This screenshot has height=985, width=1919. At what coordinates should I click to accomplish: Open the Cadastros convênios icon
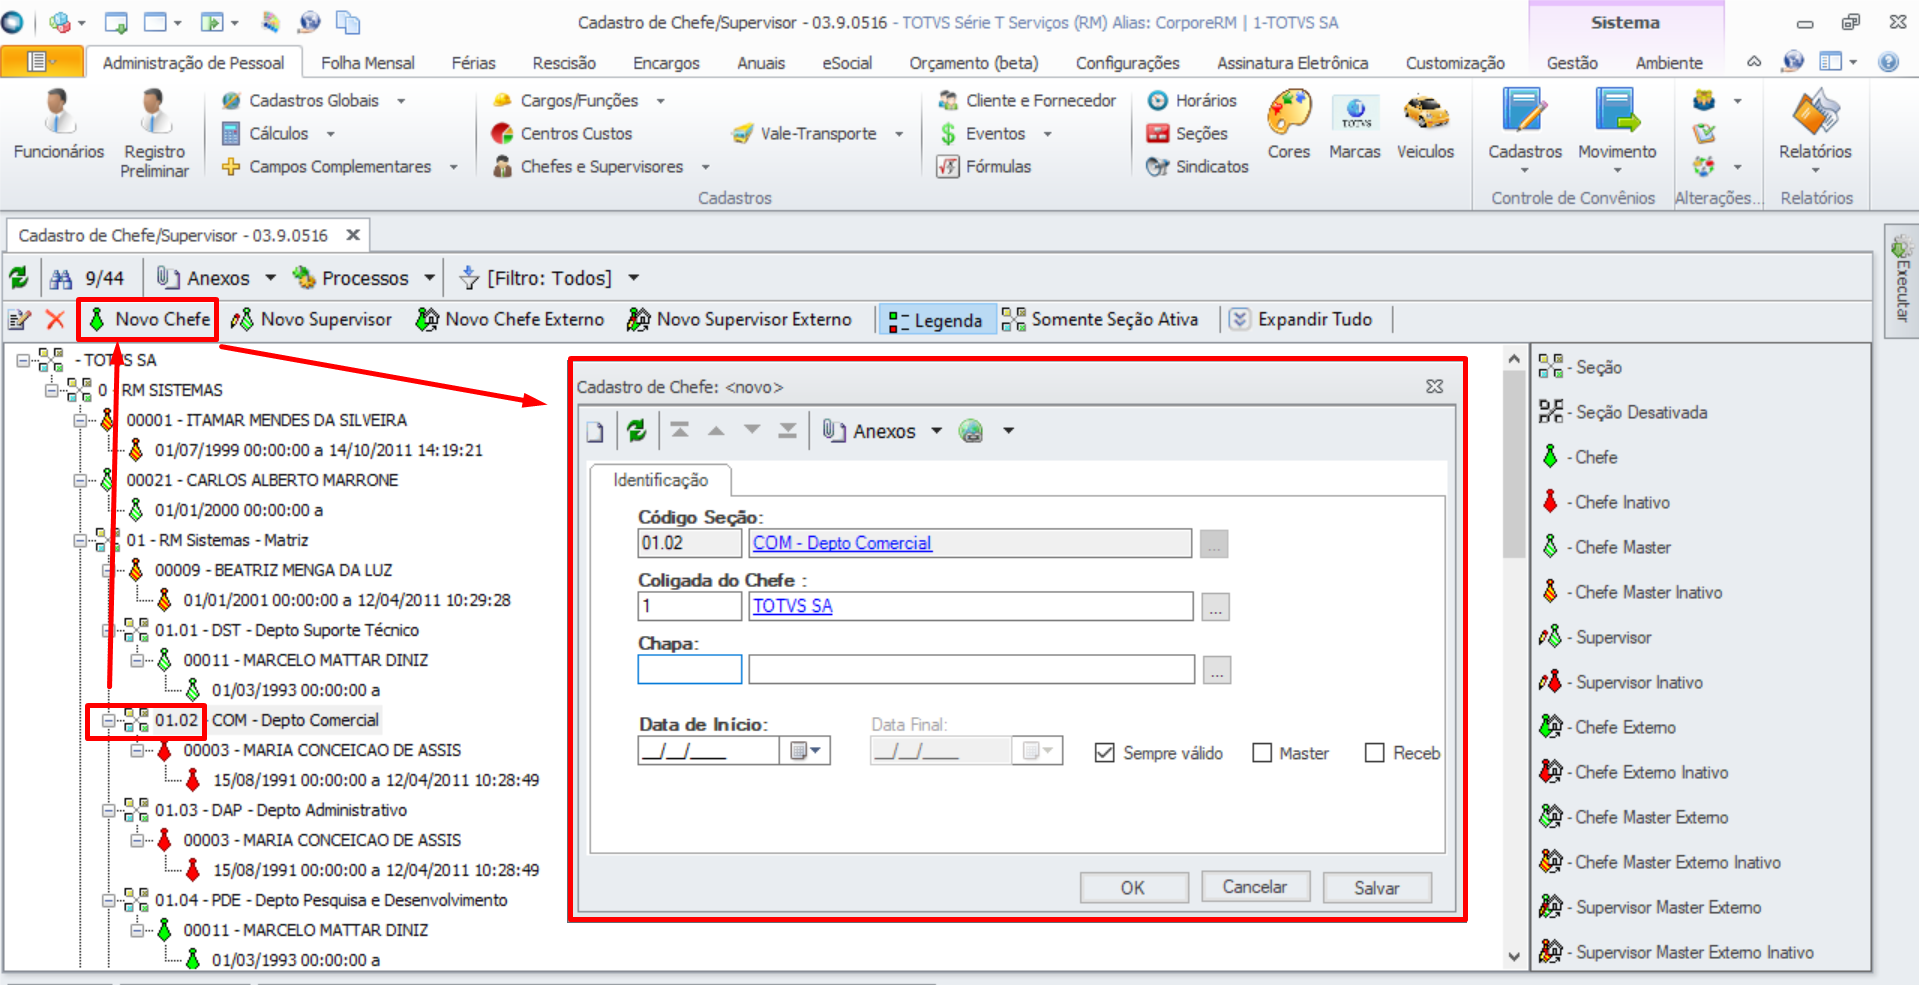1525,130
